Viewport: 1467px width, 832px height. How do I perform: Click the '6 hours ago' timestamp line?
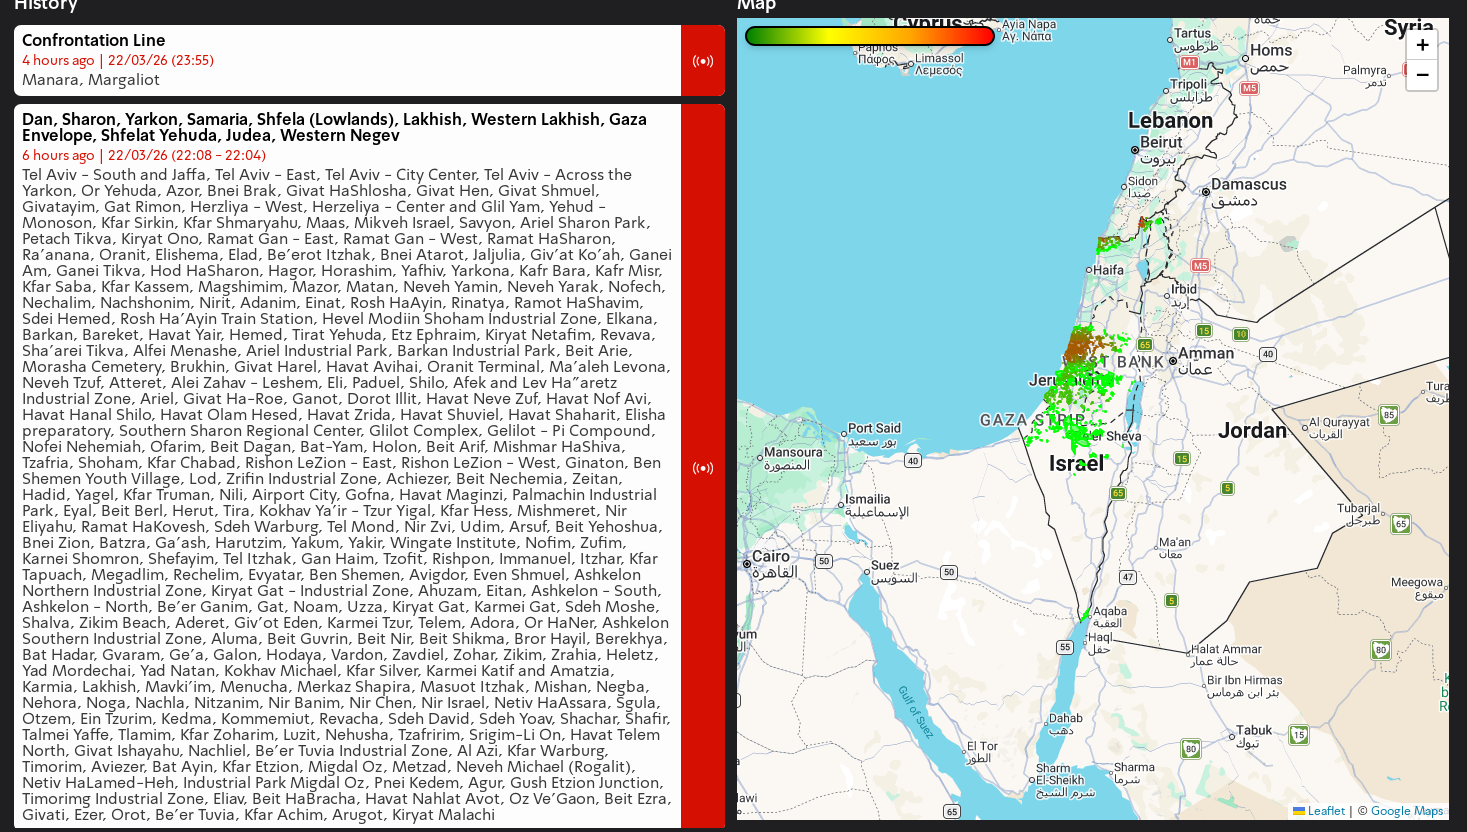(144, 155)
